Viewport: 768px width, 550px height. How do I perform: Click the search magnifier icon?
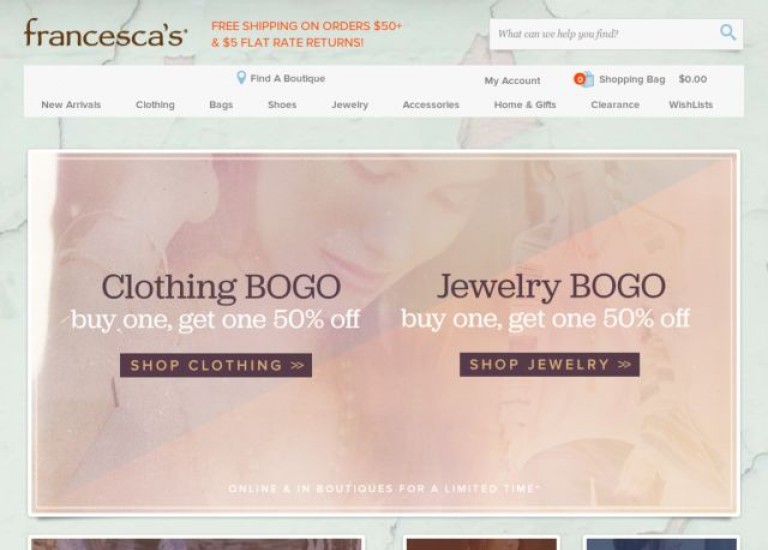click(x=727, y=33)
